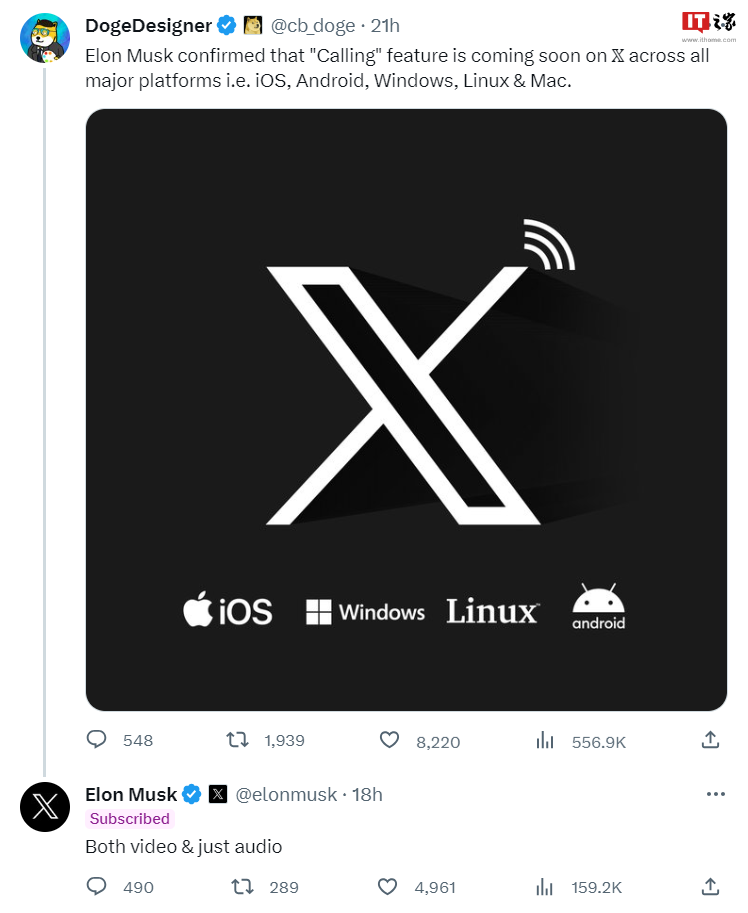Retweet Elon Musk's reply

pos(242,886)
